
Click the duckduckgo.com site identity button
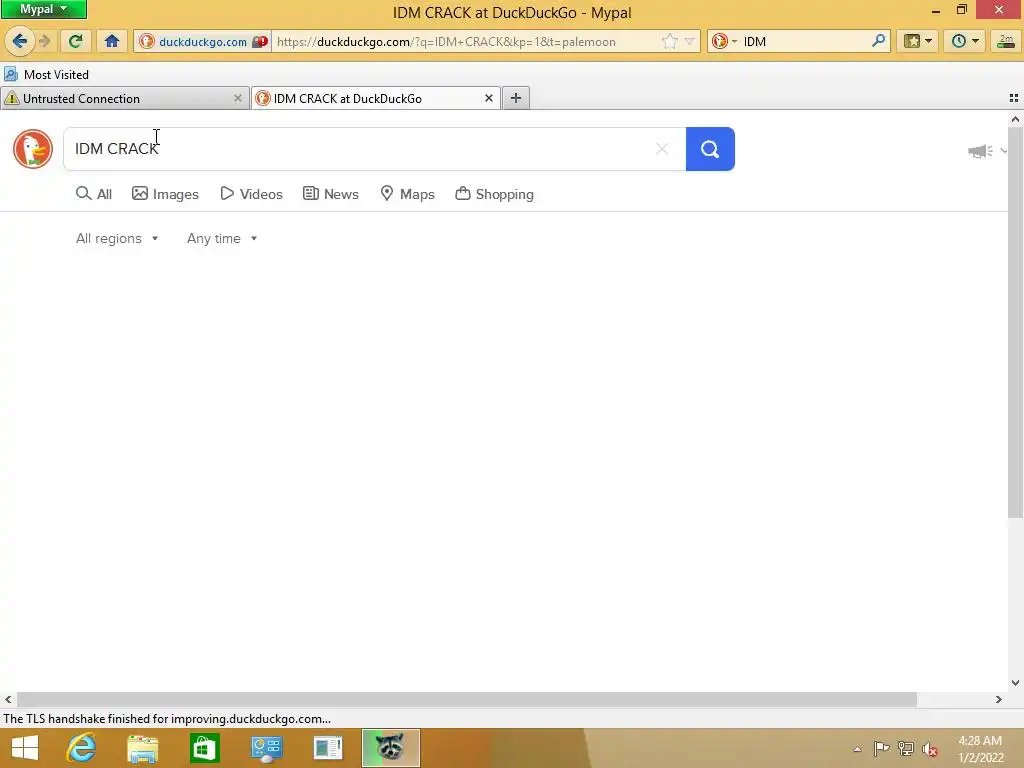tap(203, 41)
